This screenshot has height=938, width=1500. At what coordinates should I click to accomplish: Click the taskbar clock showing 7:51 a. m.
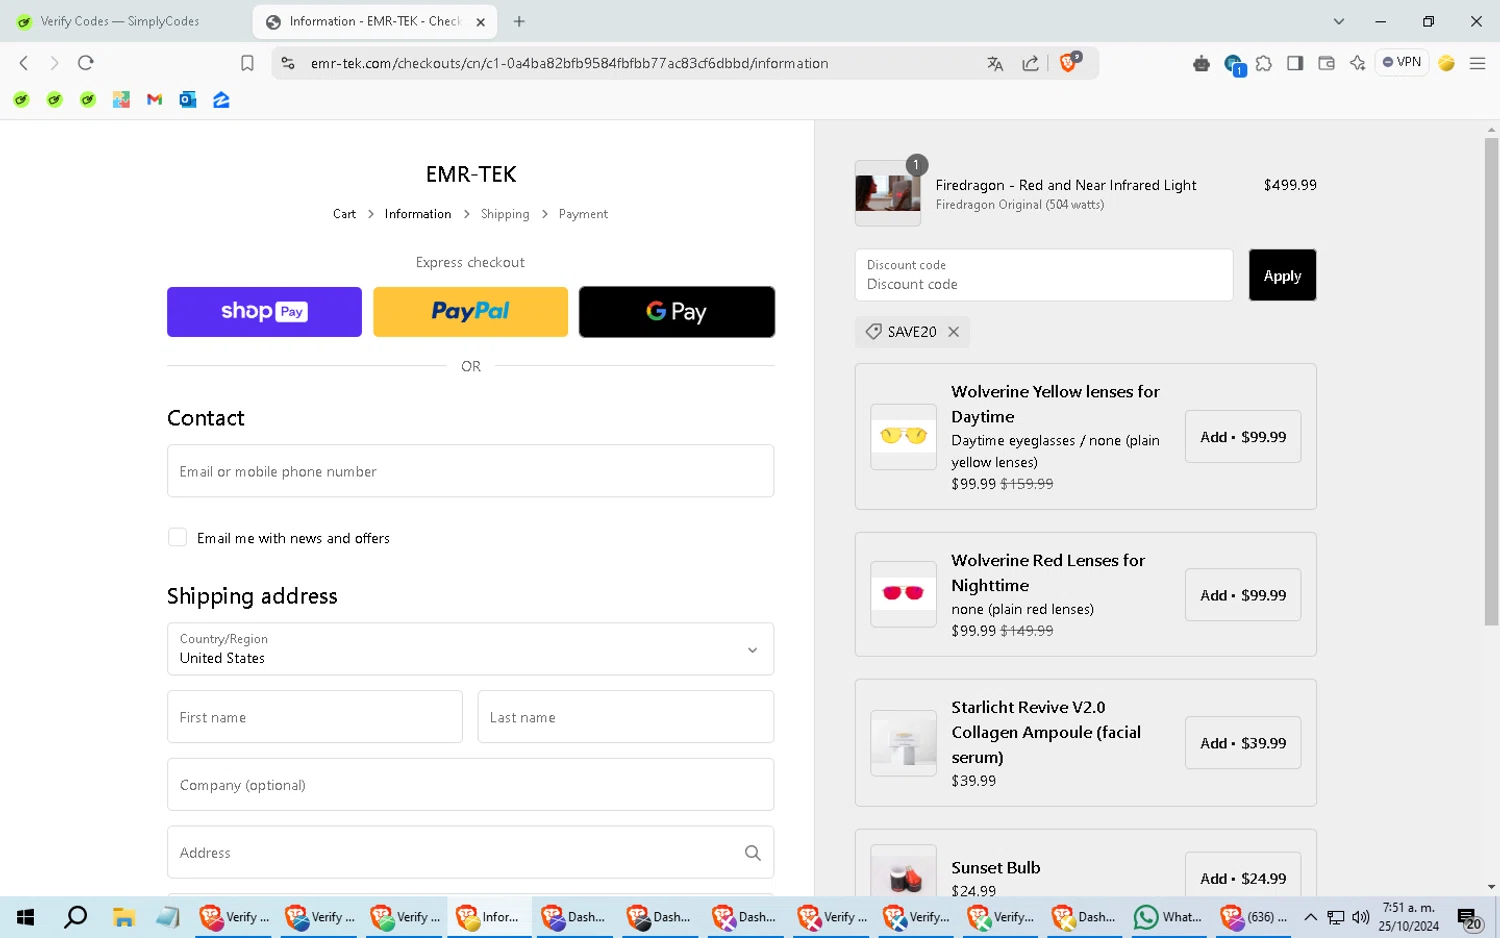pos(1408,917)
